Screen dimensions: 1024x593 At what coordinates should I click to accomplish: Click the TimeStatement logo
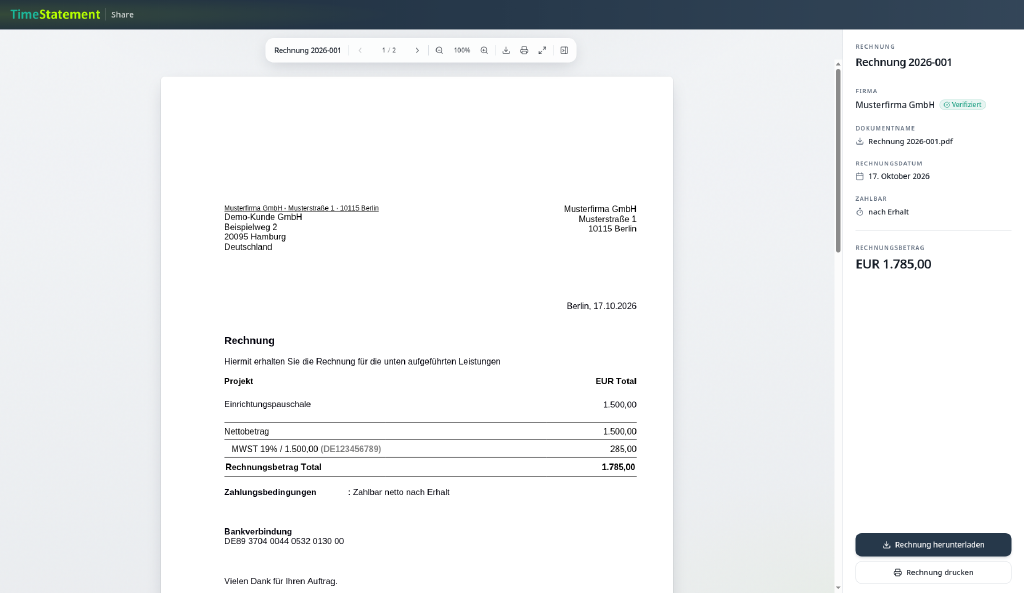(x=56, y=14)
